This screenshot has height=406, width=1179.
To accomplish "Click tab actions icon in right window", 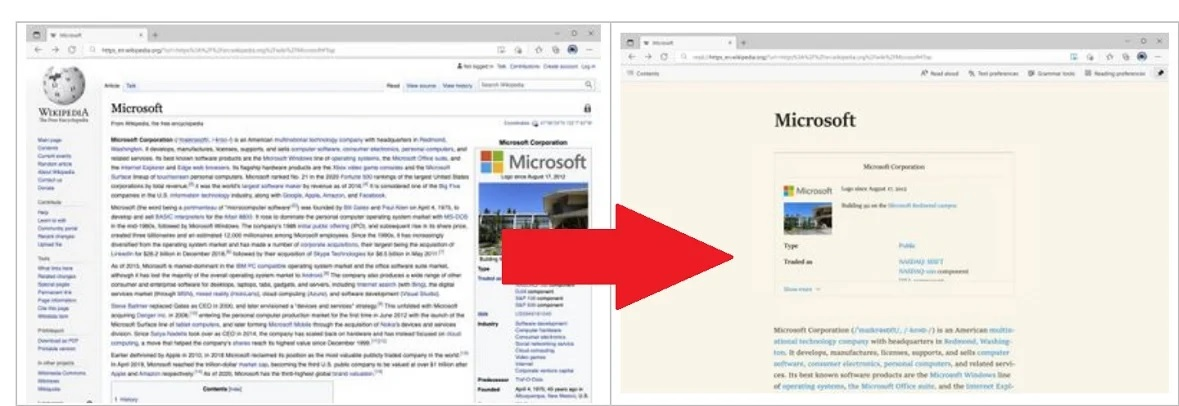I will [x=632, y=43].
